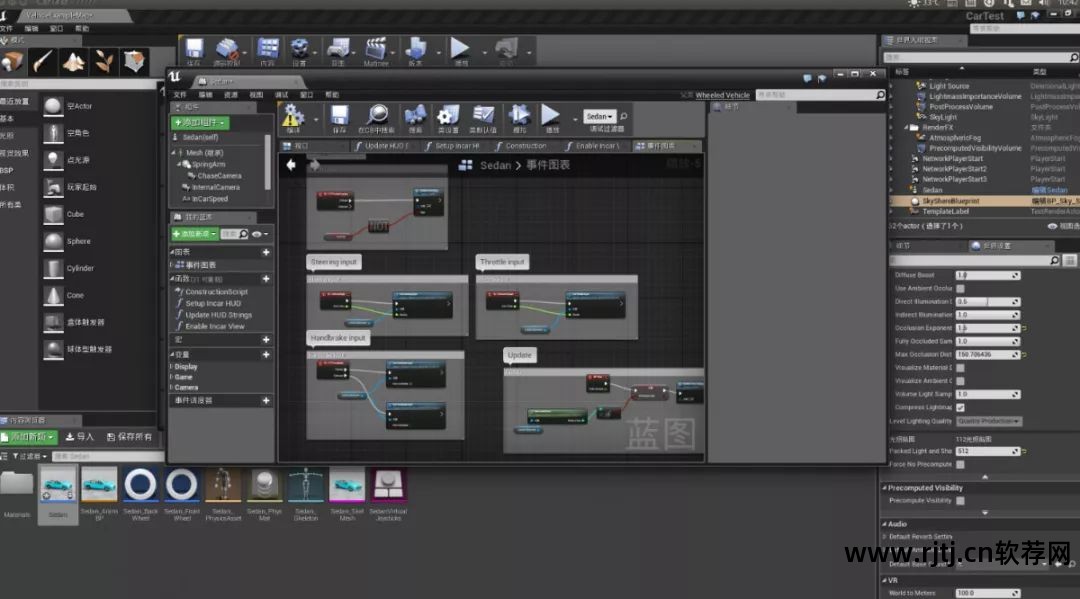This screenshot has width=1080, height=599.
Task: Click the green Add Component button
Action: click(199, 123)
